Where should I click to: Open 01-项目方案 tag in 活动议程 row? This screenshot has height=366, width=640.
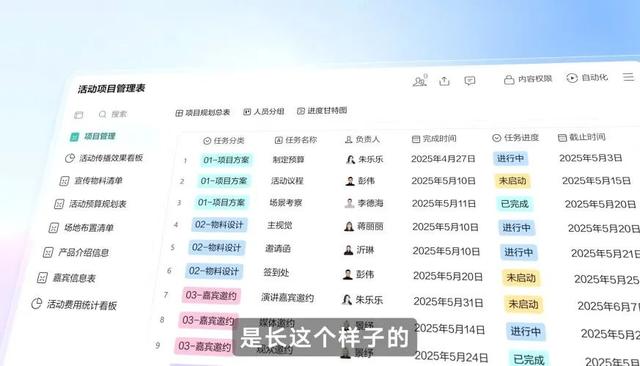pyautogui.click(x=224, y=181)
